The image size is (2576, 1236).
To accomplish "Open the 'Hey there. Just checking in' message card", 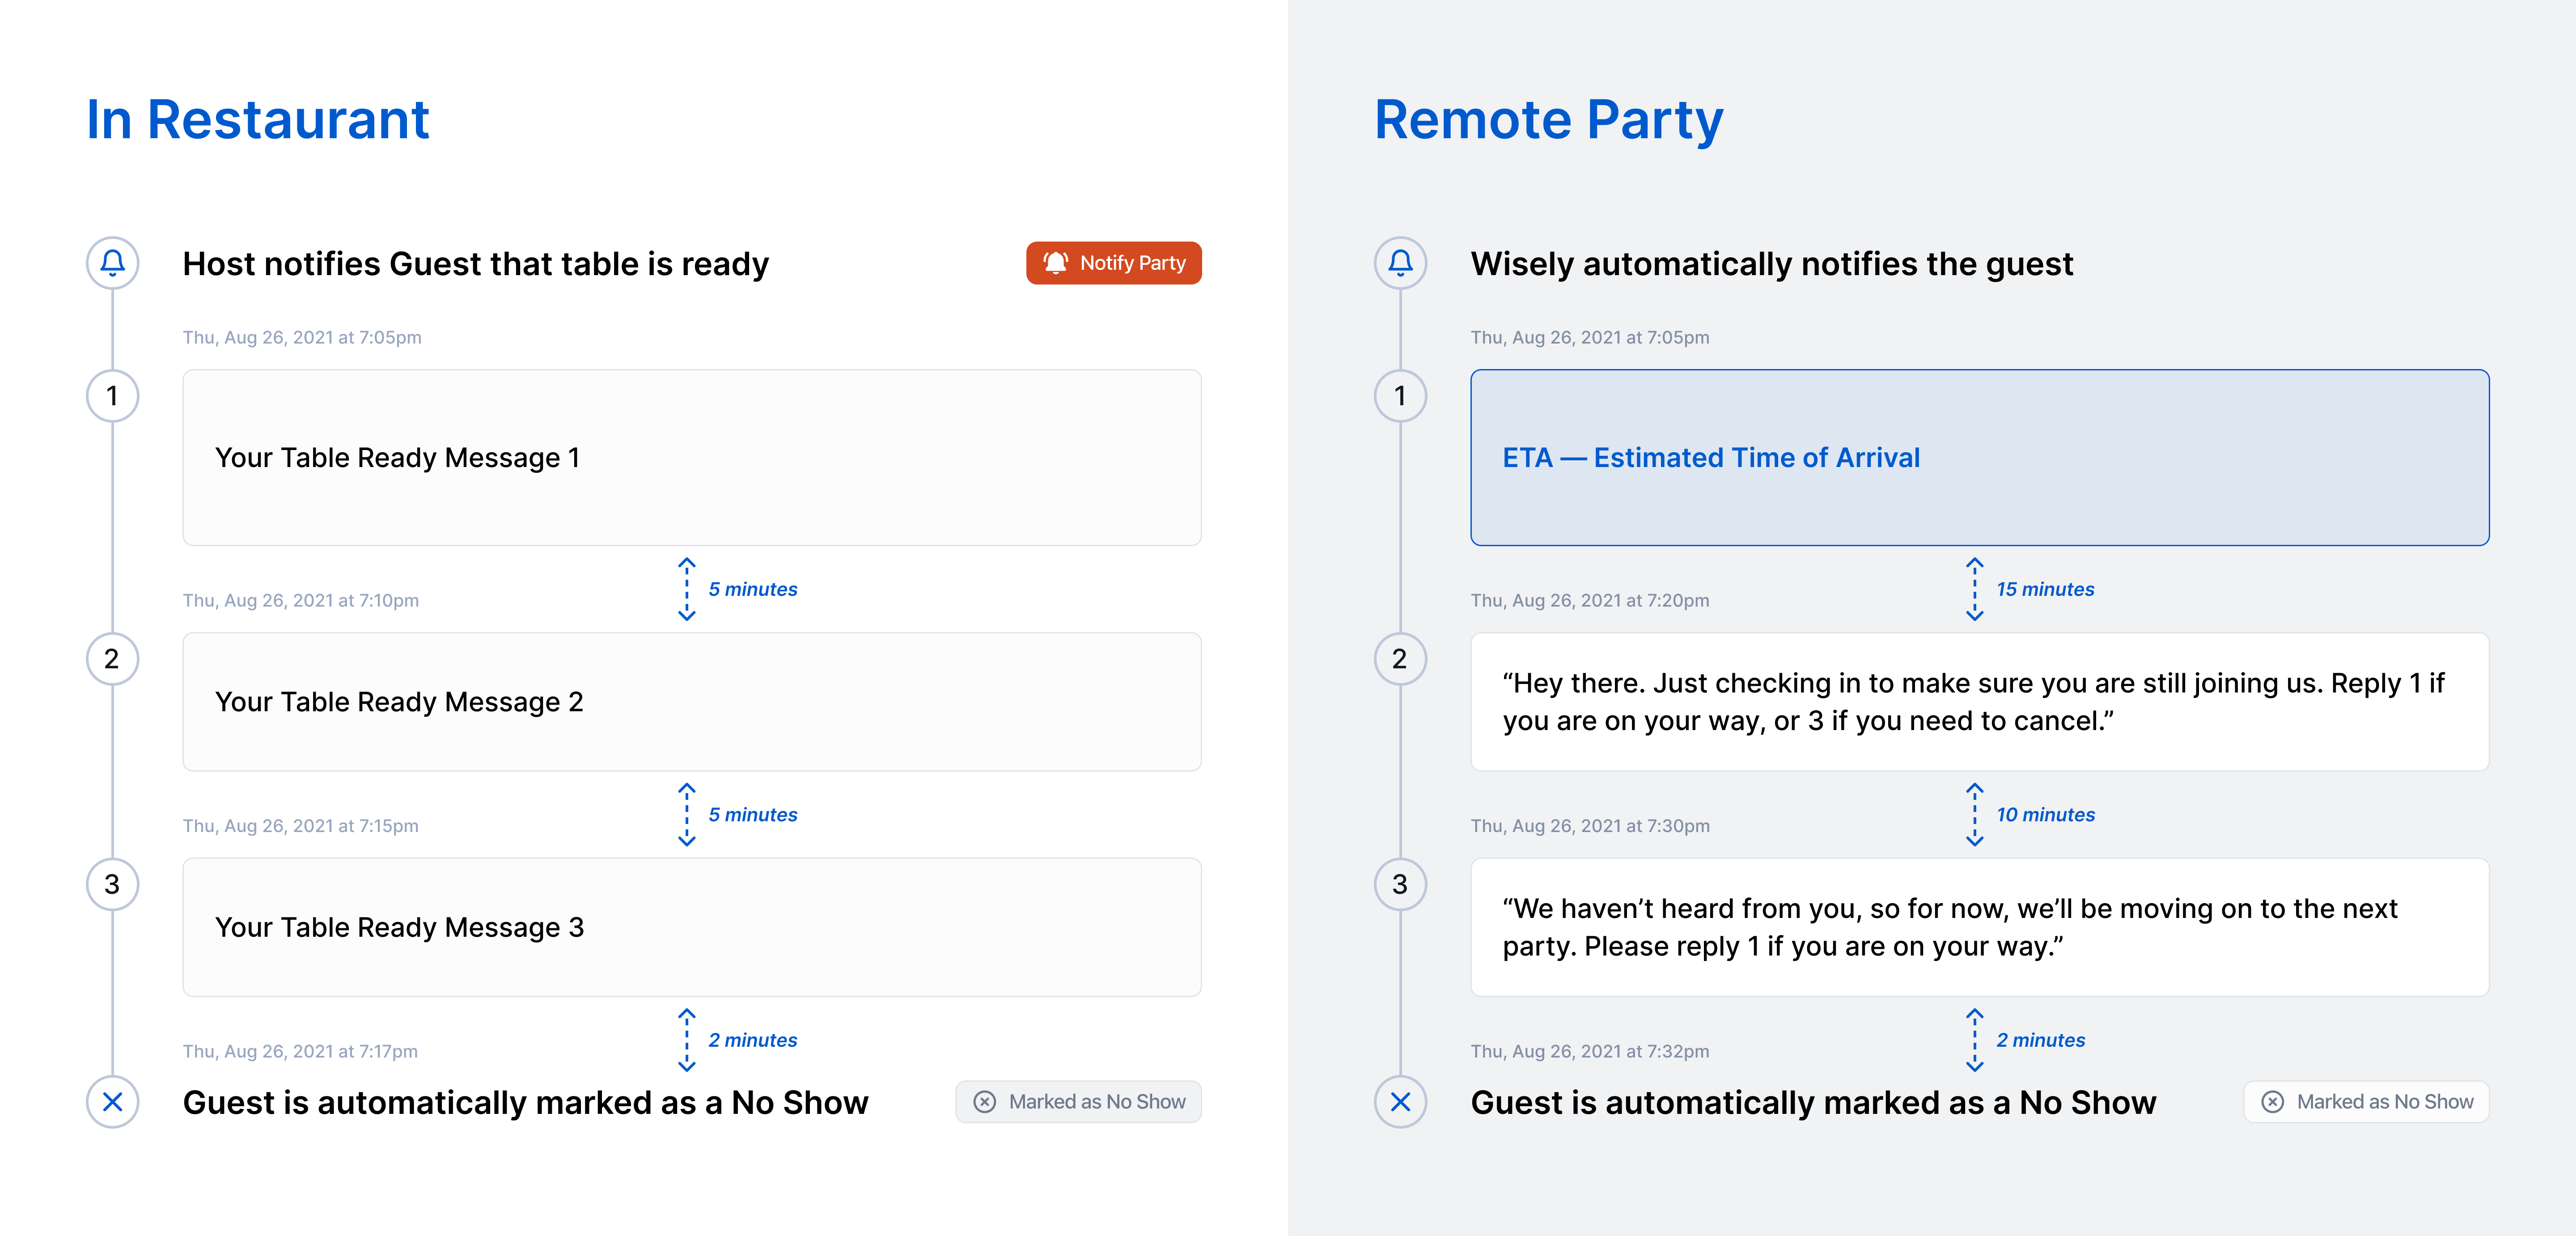I will (1980, 702).
